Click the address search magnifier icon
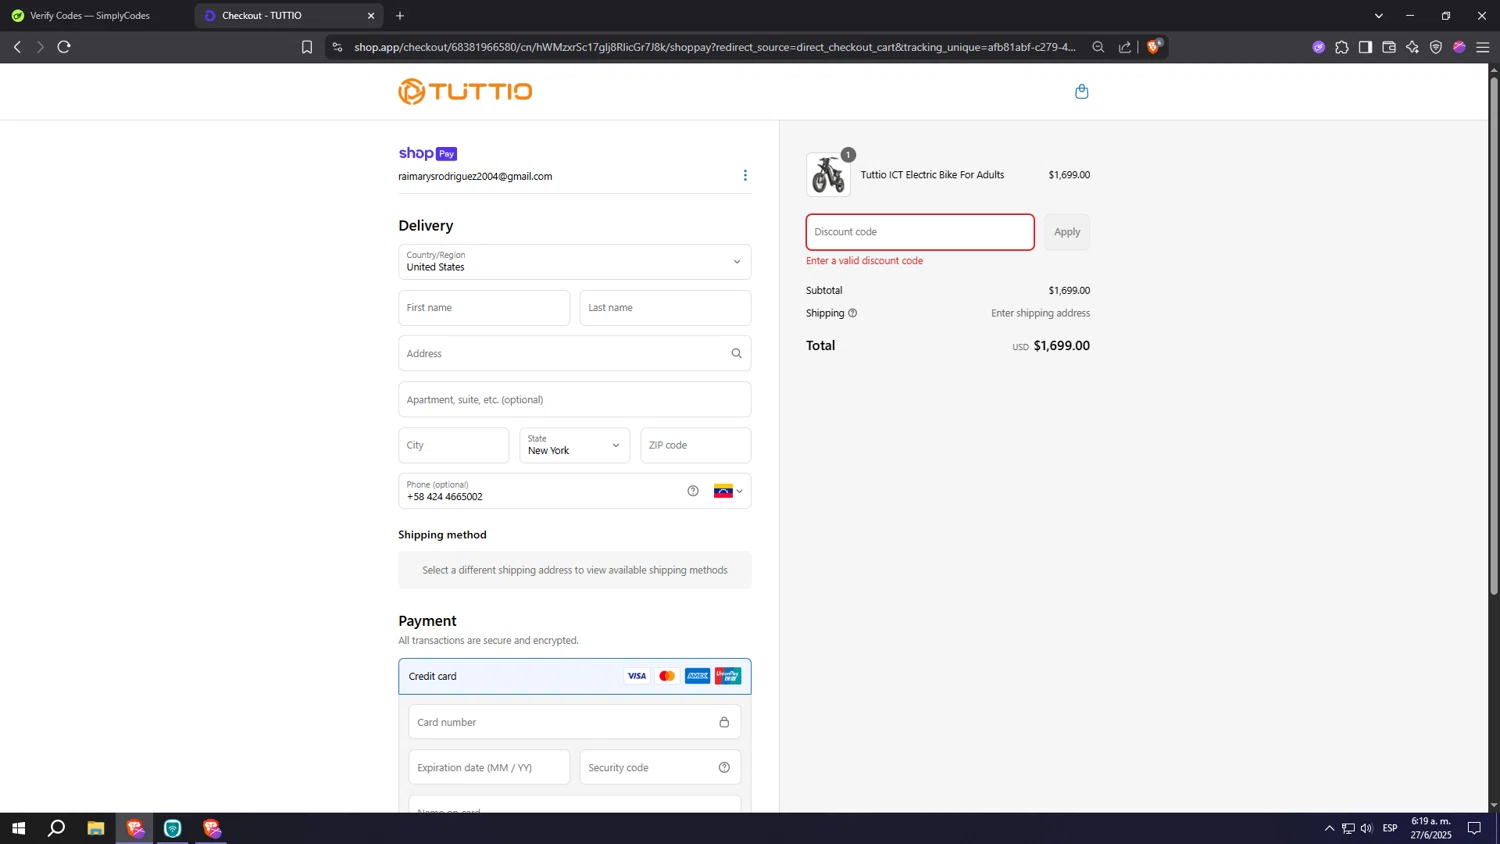 point(737,354)
